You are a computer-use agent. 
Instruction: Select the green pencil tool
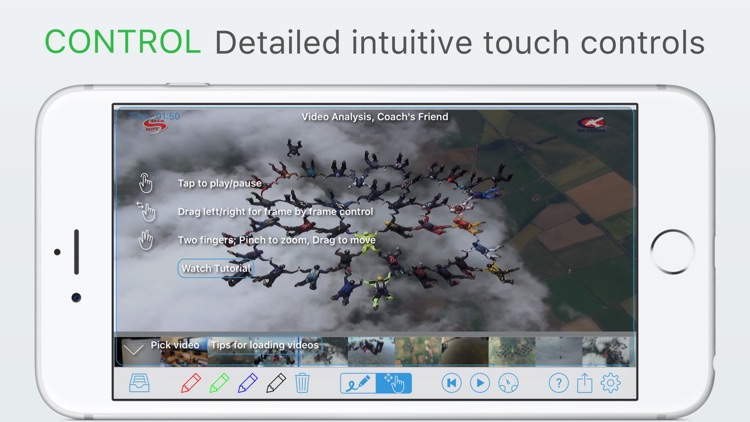(219, 383)
